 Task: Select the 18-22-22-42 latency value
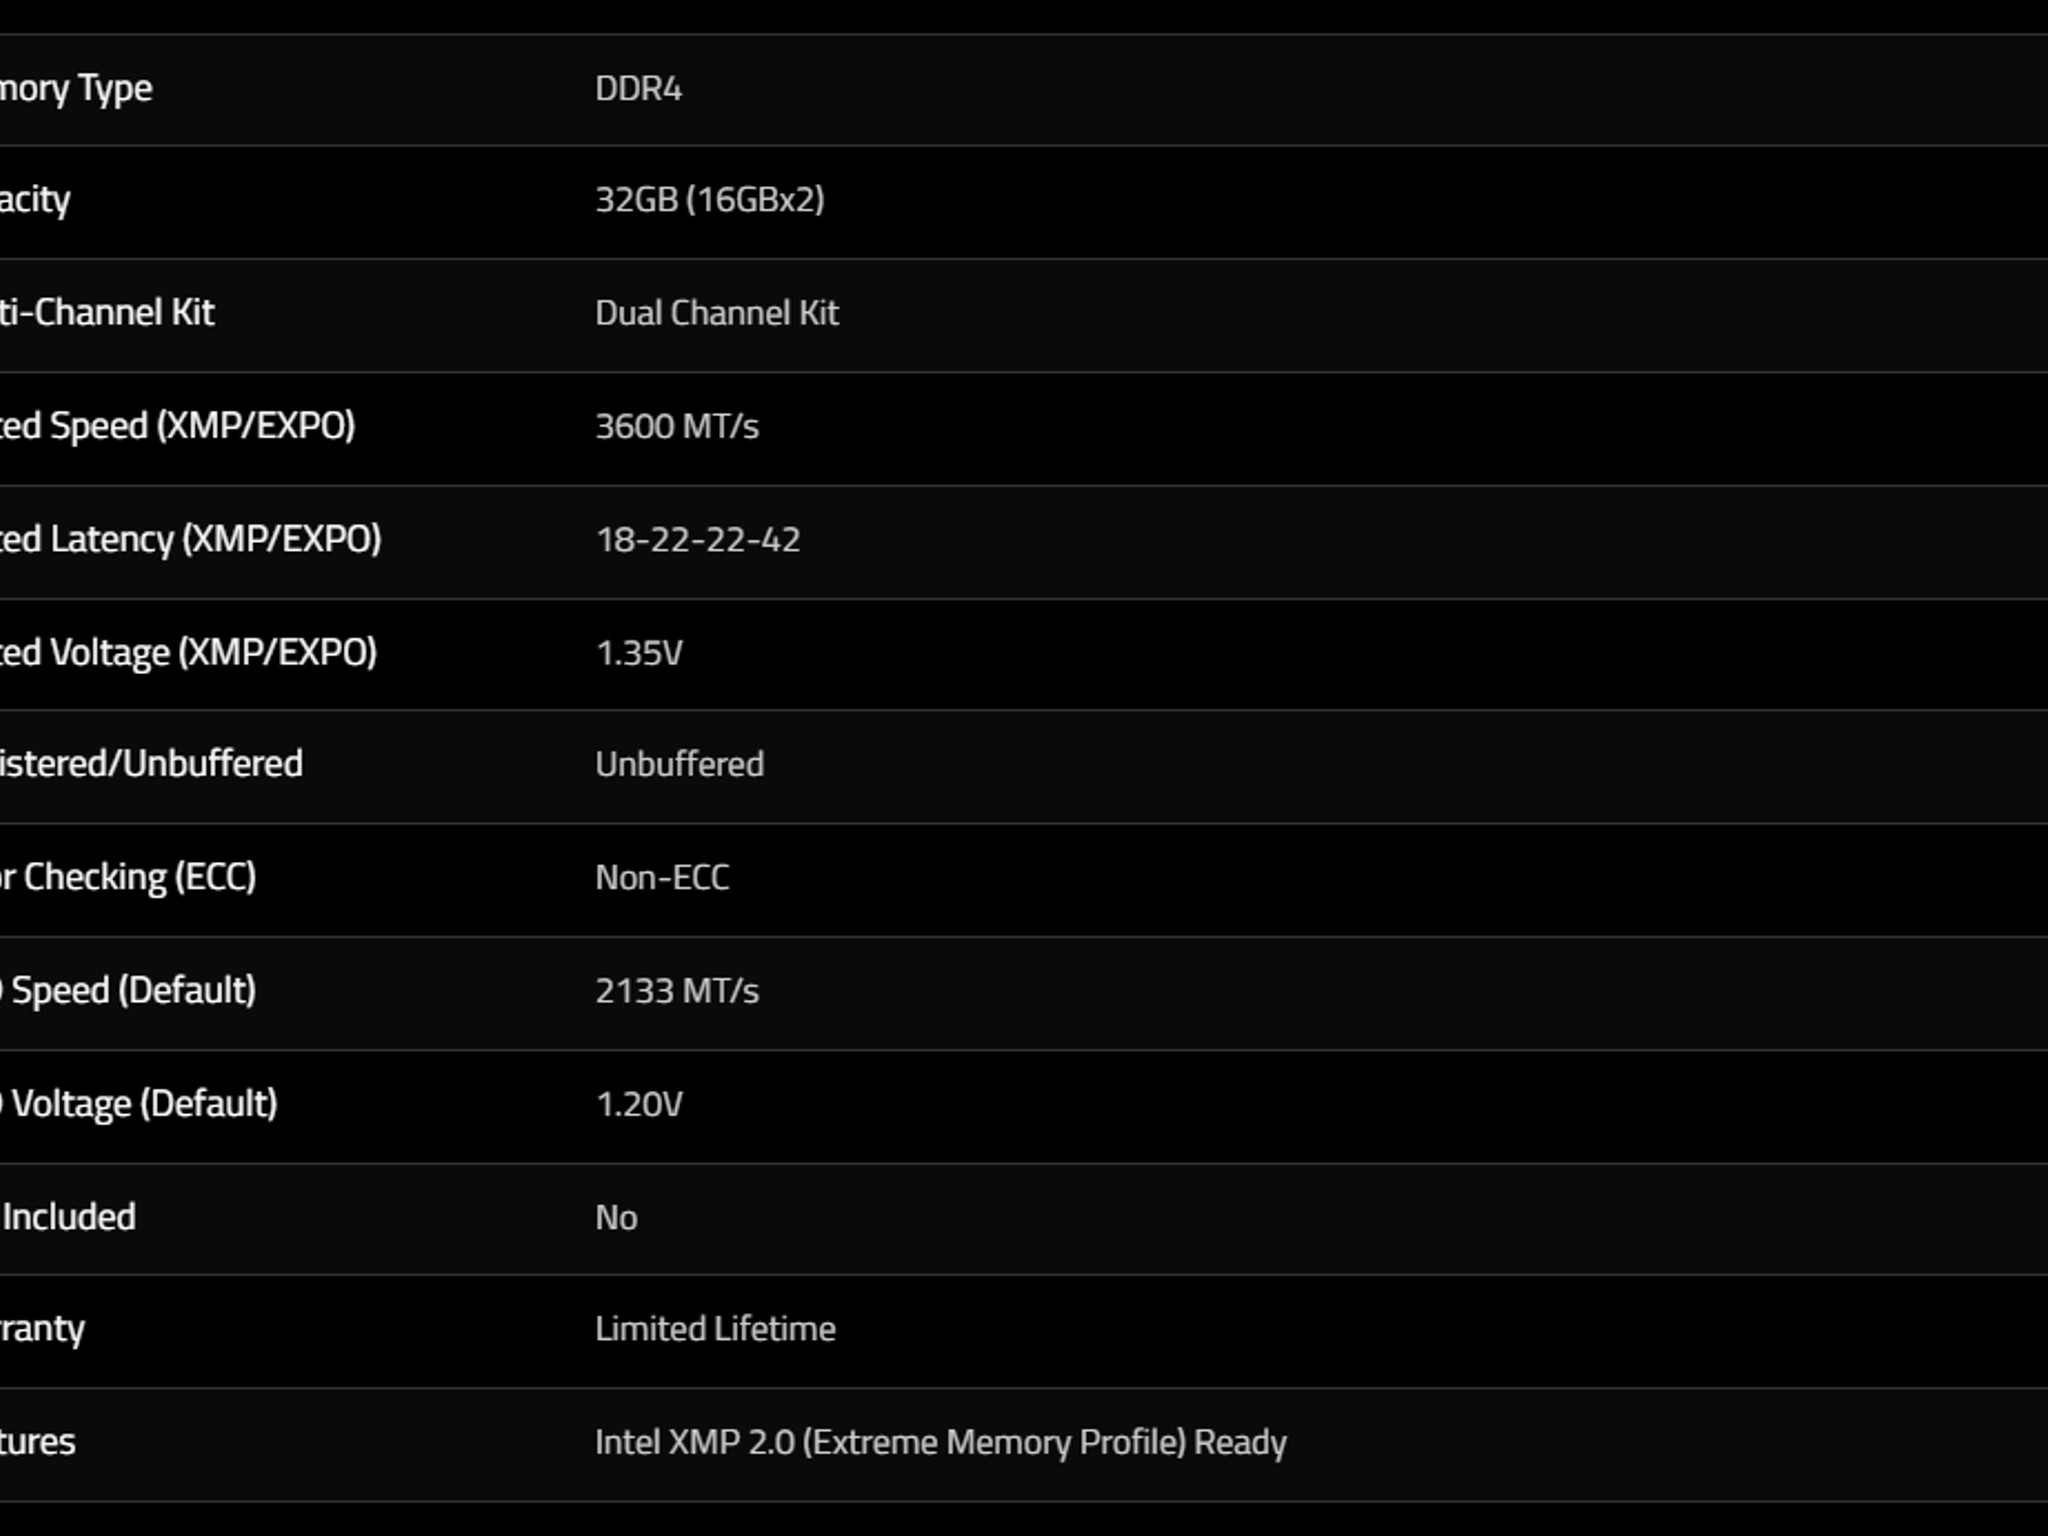(x=698, y=540)
